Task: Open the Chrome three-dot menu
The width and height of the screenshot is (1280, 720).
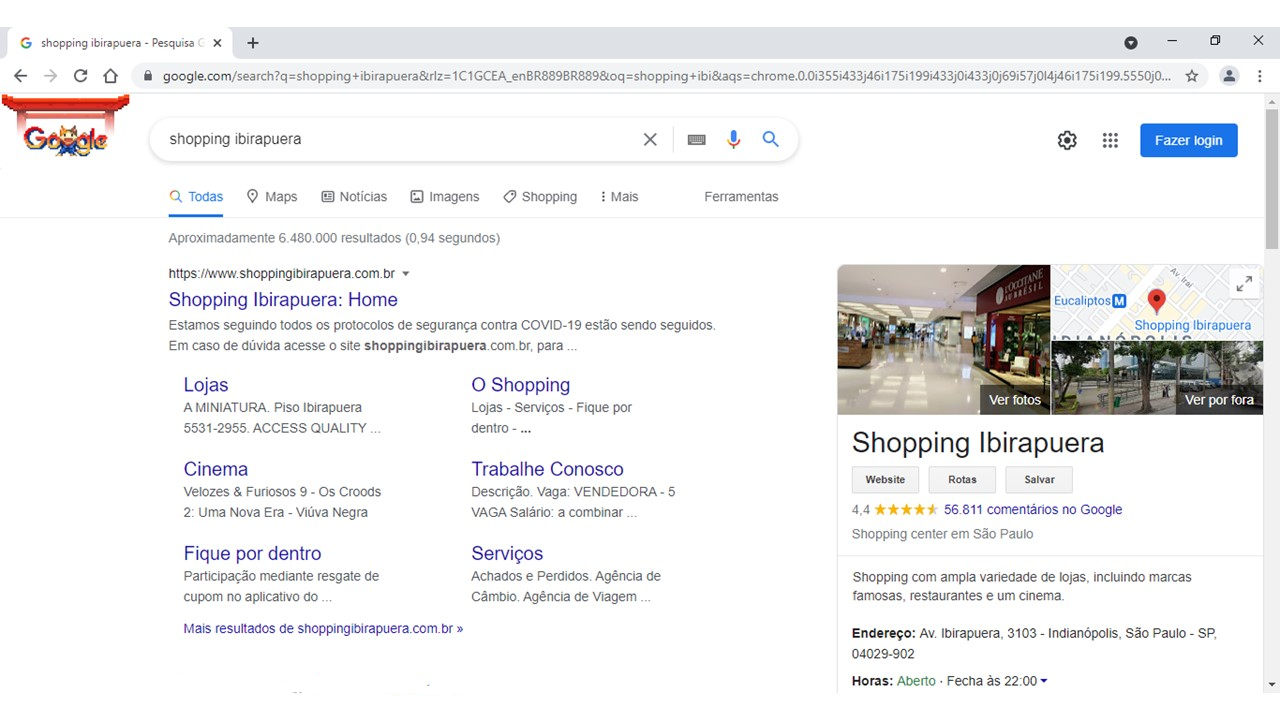Action: 1260,76
